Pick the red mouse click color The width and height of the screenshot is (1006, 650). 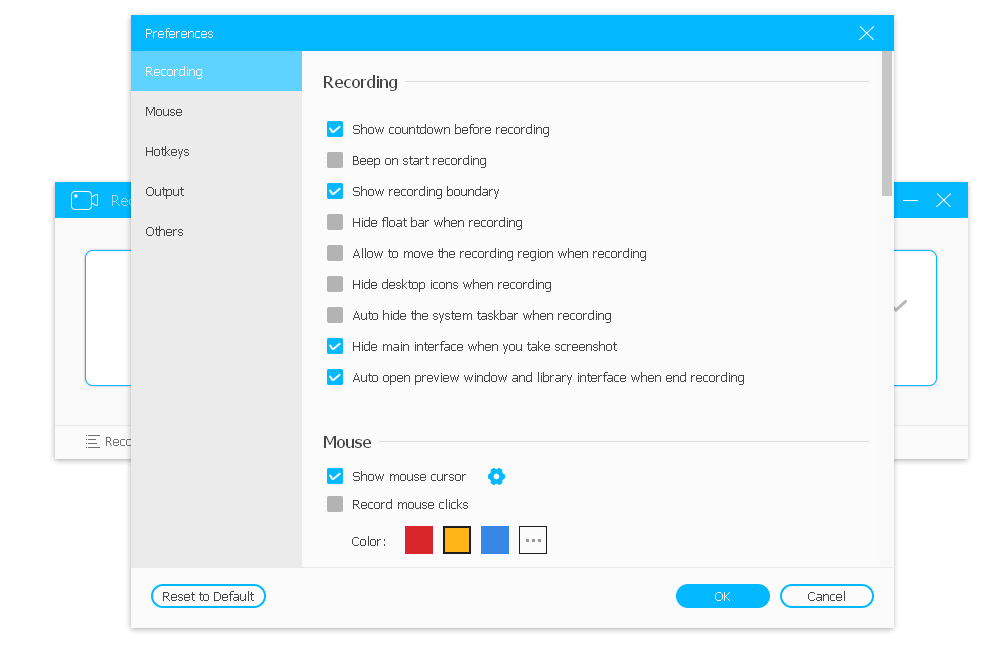[x=419, y=540]
